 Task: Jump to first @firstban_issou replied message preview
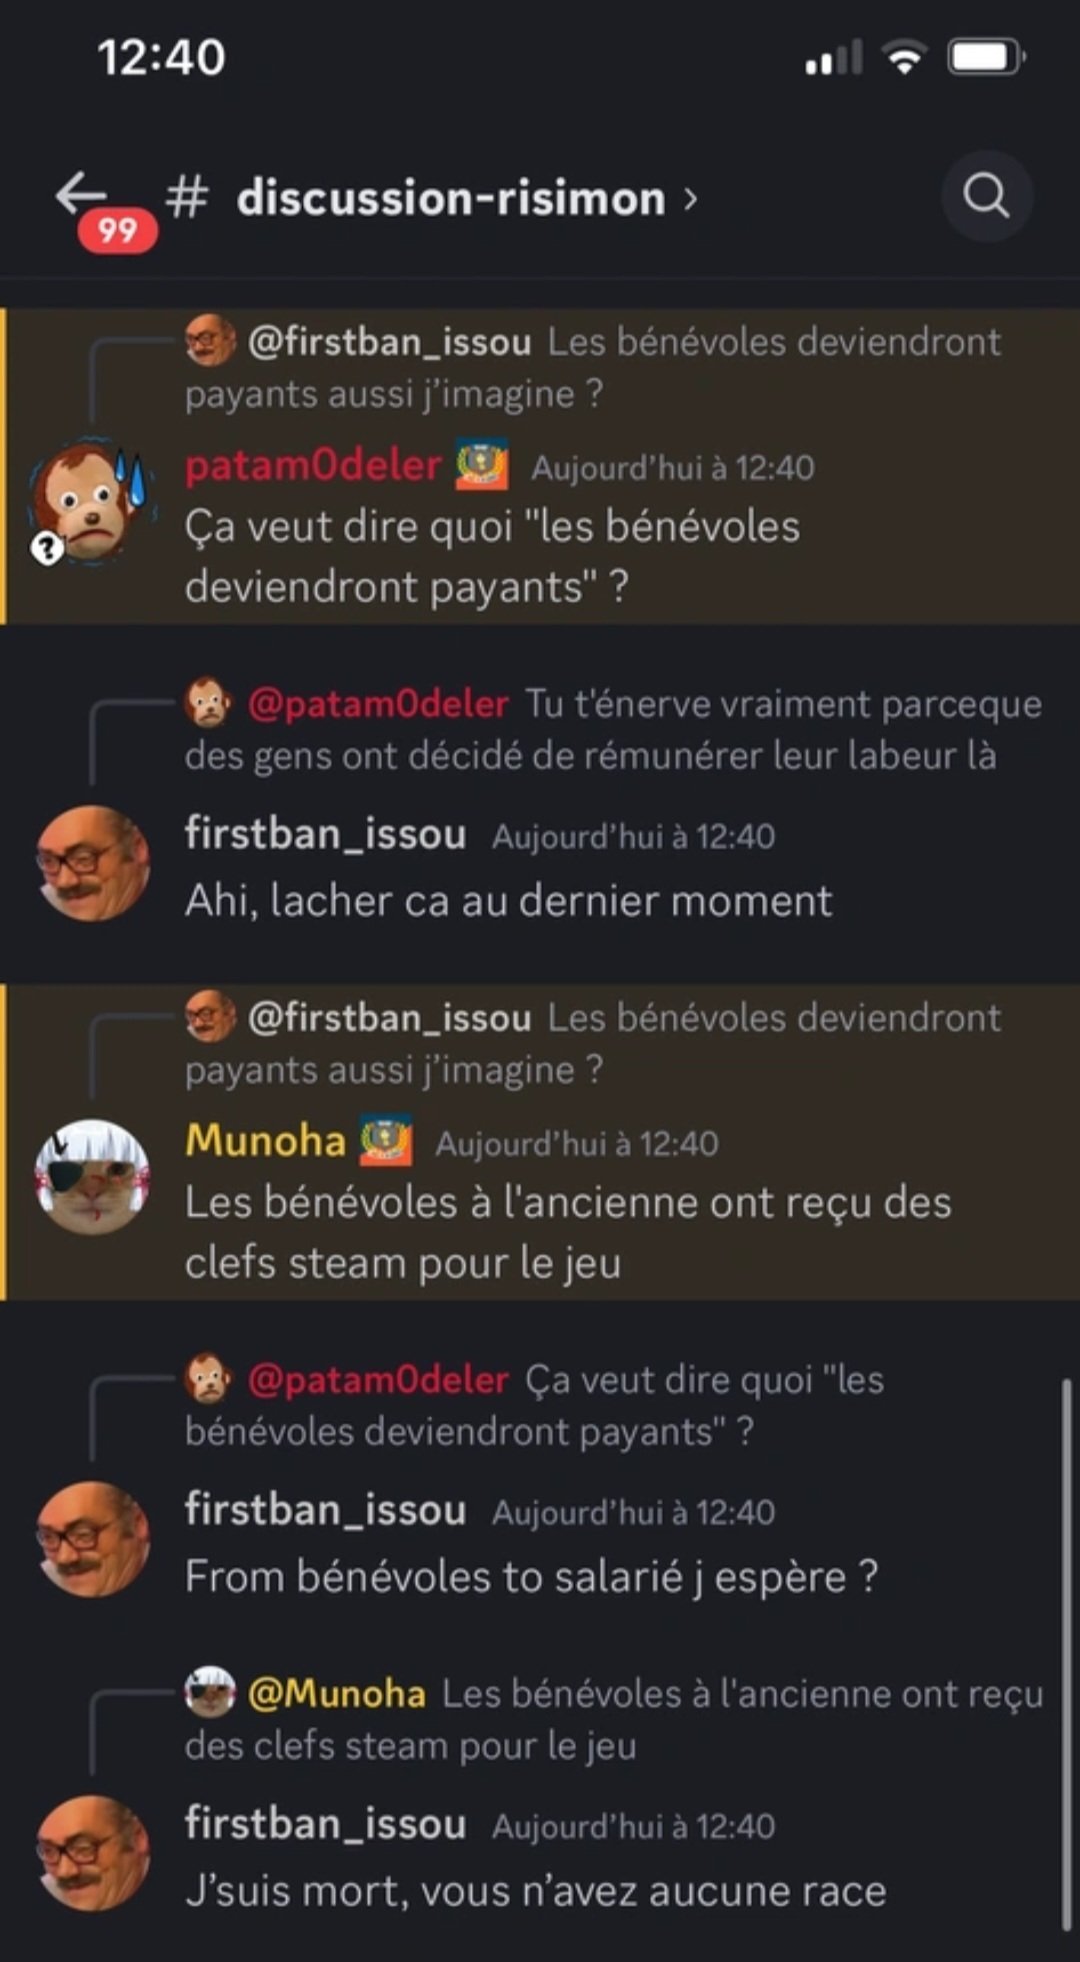(x=593, y=367)
